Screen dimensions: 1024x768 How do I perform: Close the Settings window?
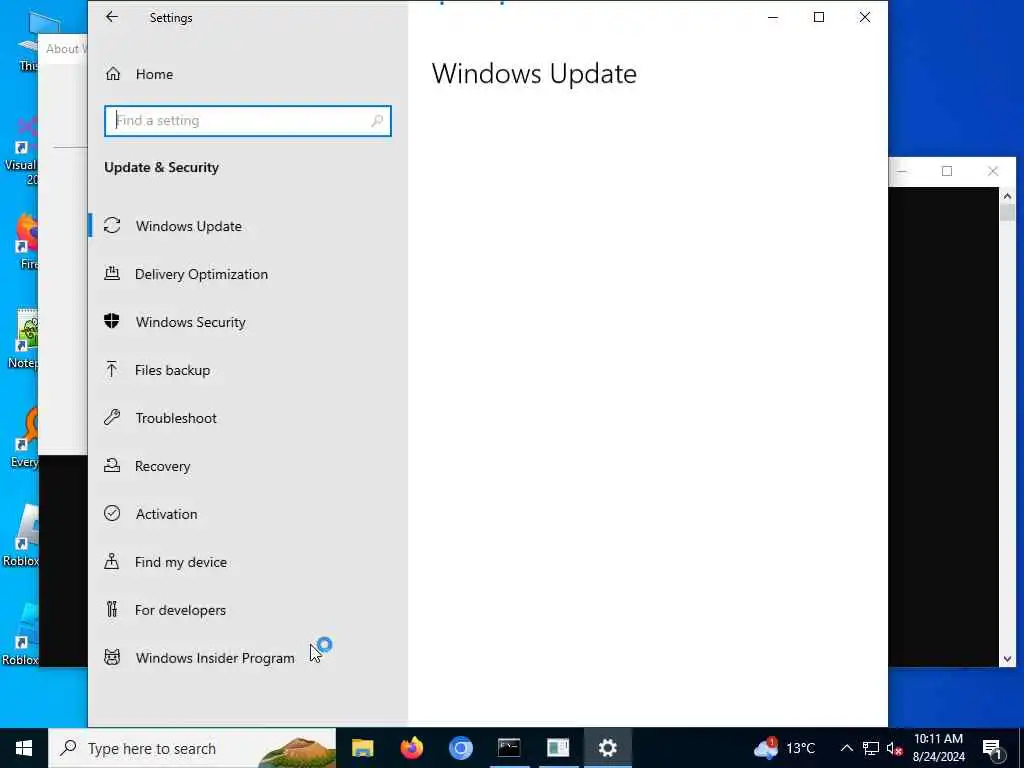coord(865,18)
